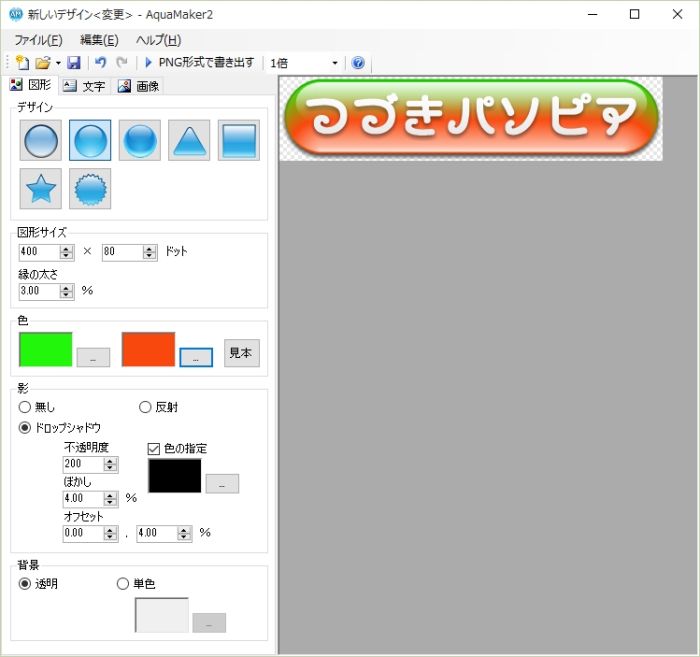
Task: Click the new design file icon
Action: (x=22, y=63)
